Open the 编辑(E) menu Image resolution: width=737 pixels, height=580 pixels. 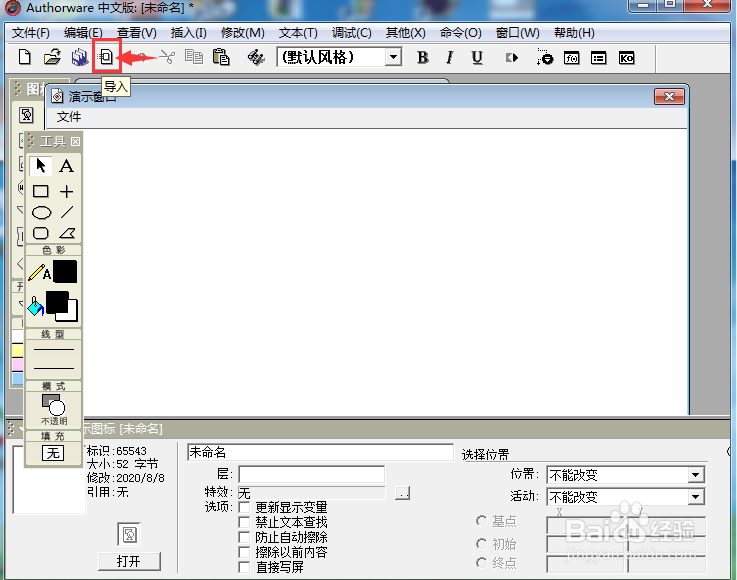tap(83, 33)
